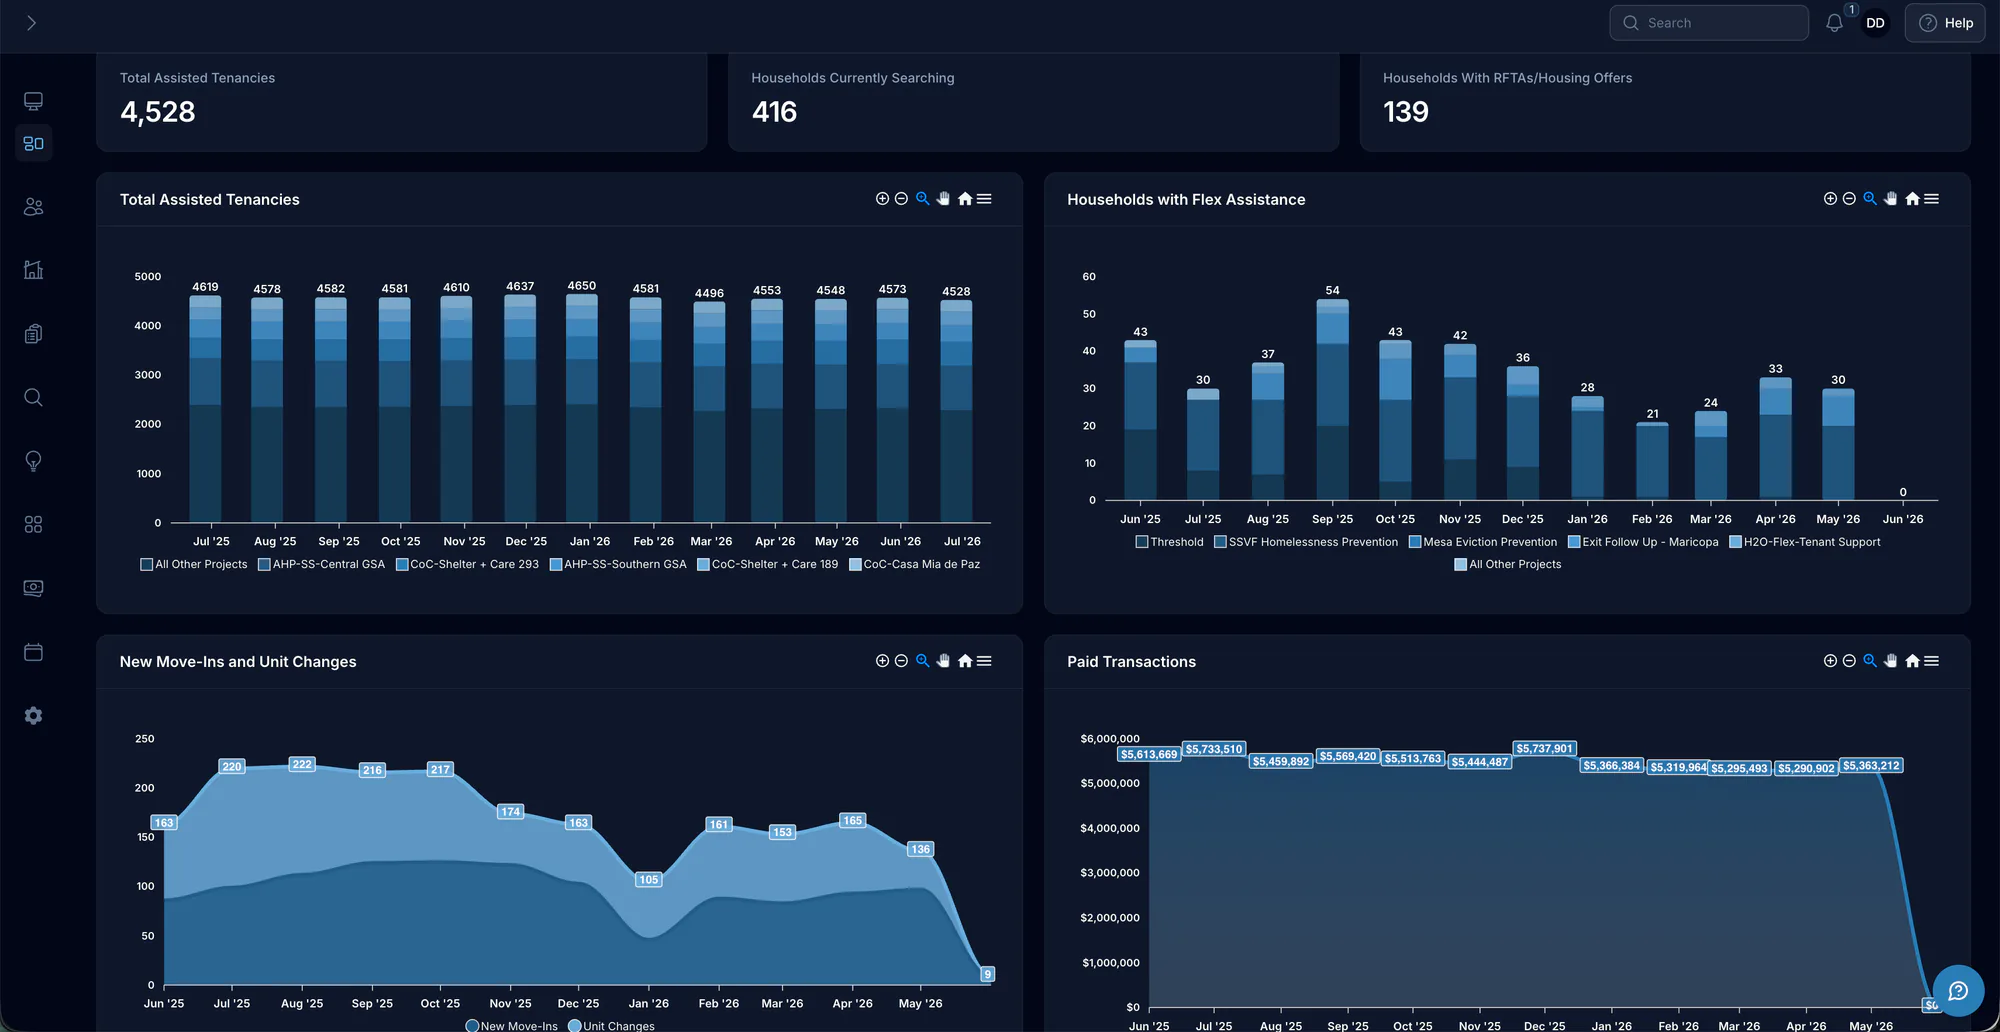Image resolution: width=2000 pixels, height=1032 pixels.
Task: Expand the sidebar with the chevron arrow
Action: [31, 23]
